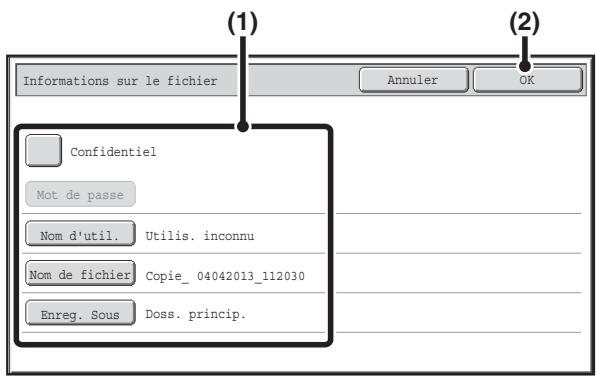
Task: Confirm with the OK button
Action: pos(528,80)
